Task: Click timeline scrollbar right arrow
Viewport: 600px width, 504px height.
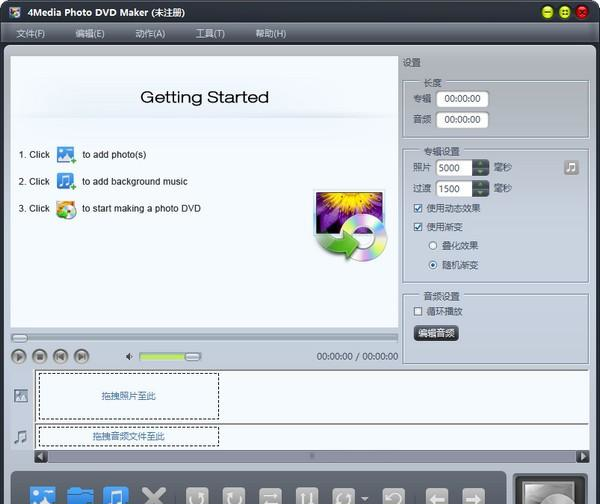Action: point(583,457)
